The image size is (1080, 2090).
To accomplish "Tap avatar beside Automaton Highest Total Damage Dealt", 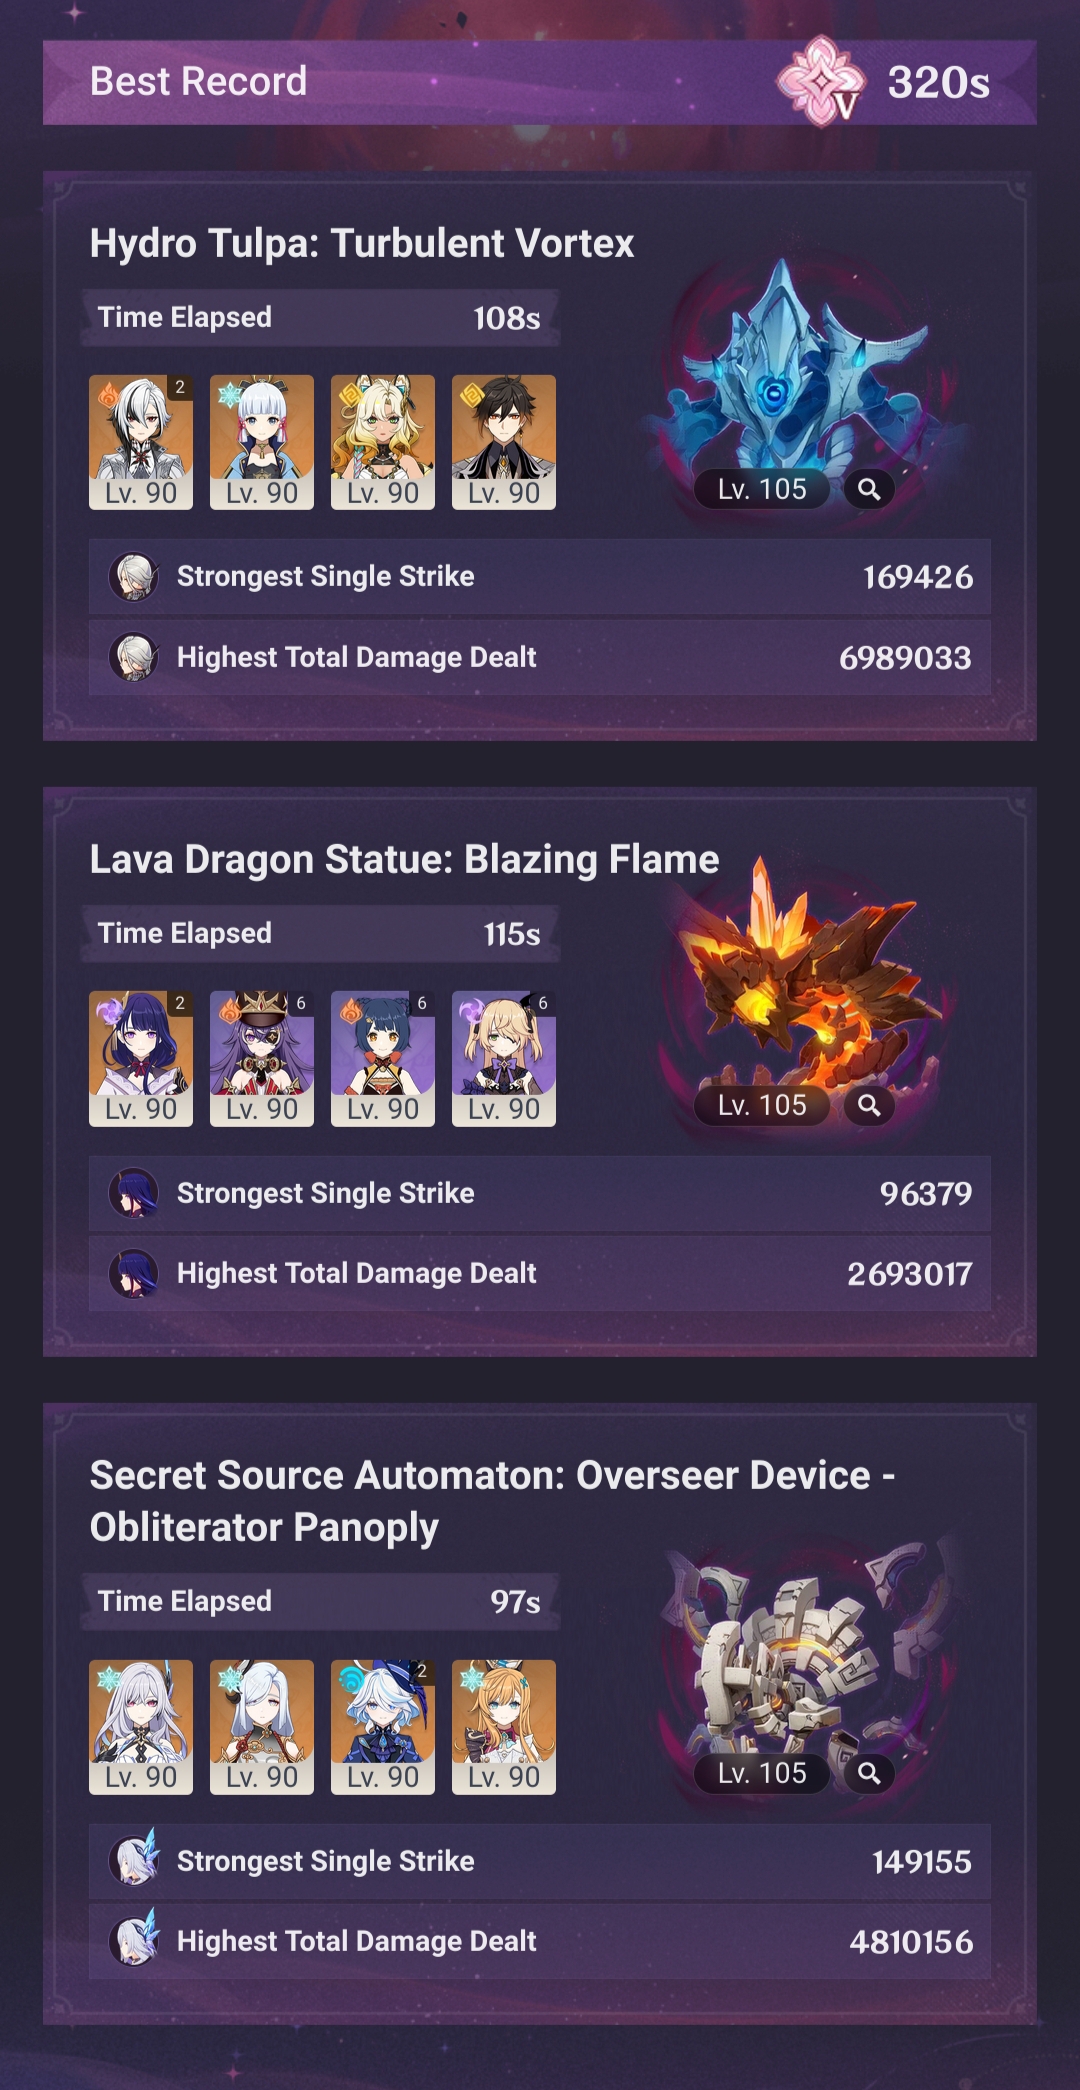I will 133,1940.
